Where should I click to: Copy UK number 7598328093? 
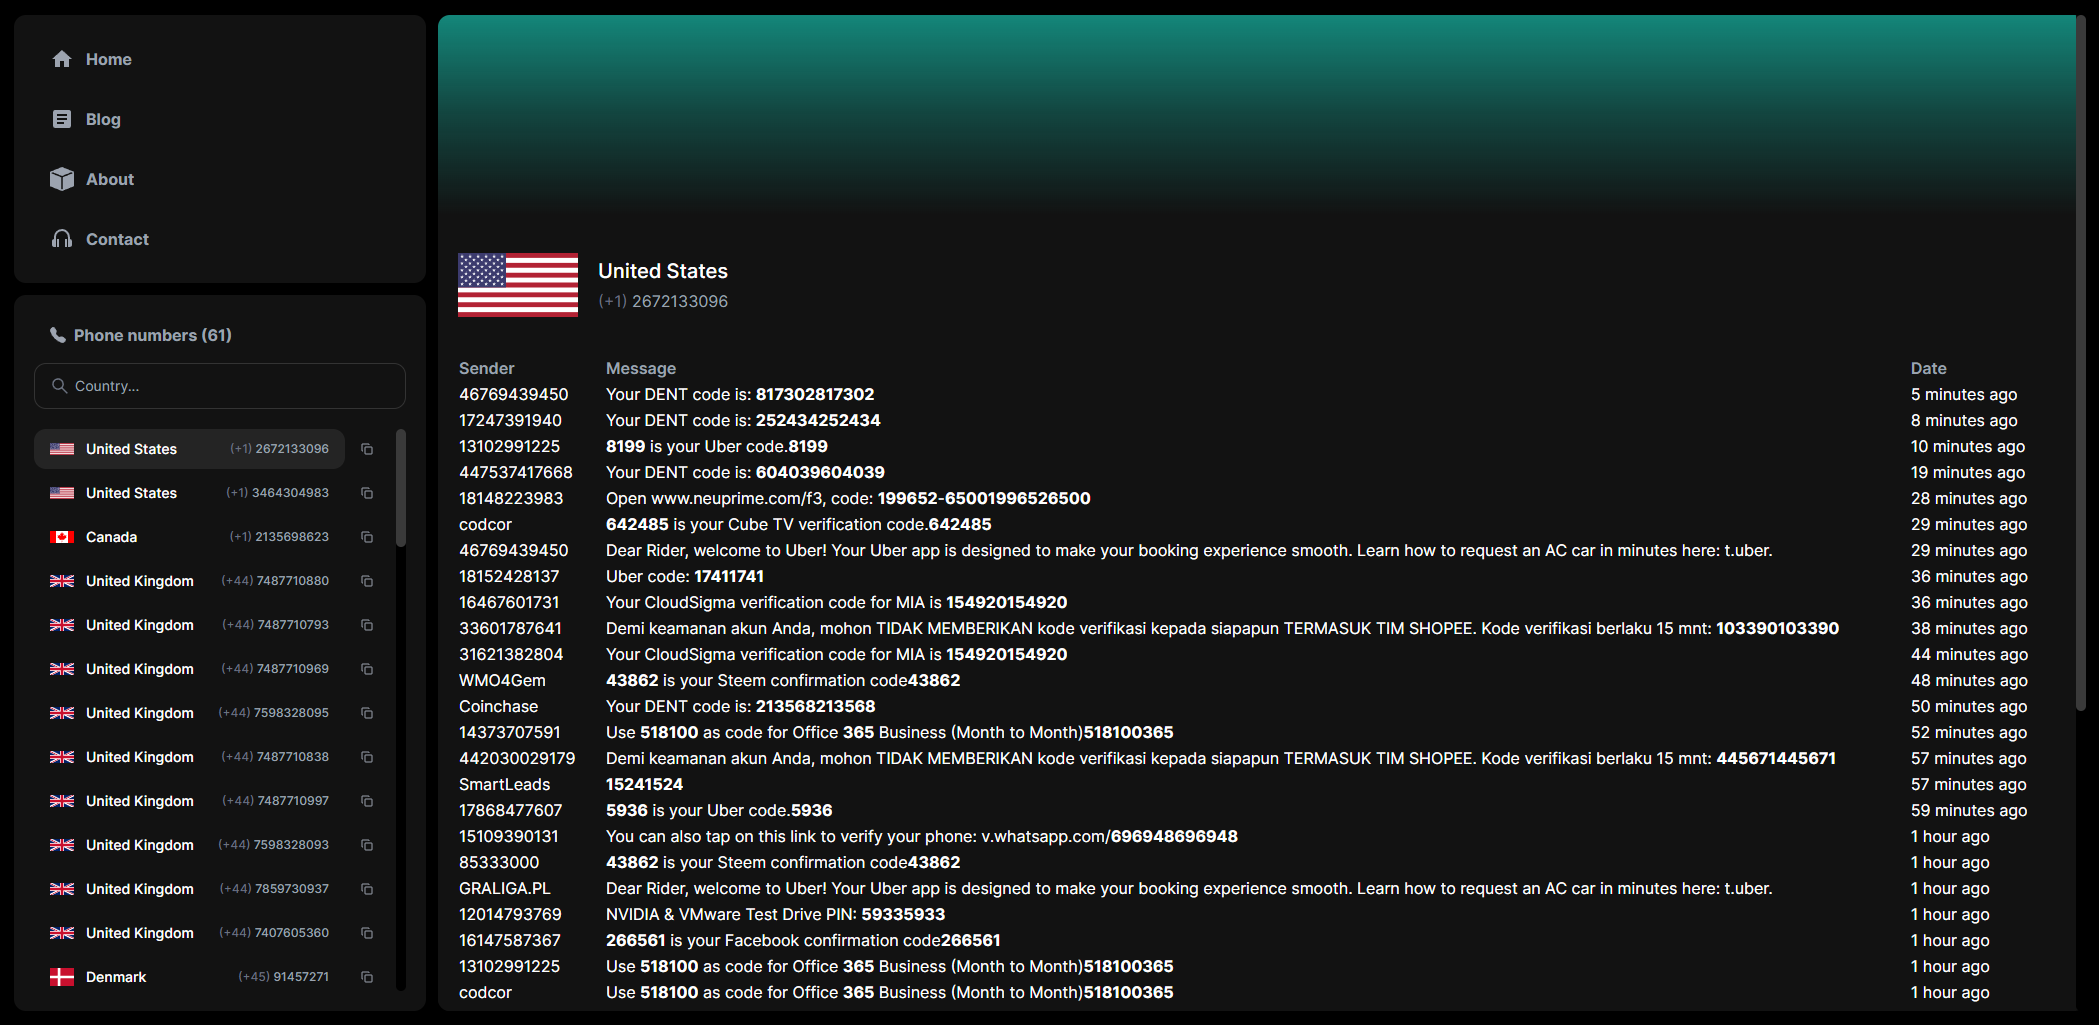(367, 845)
